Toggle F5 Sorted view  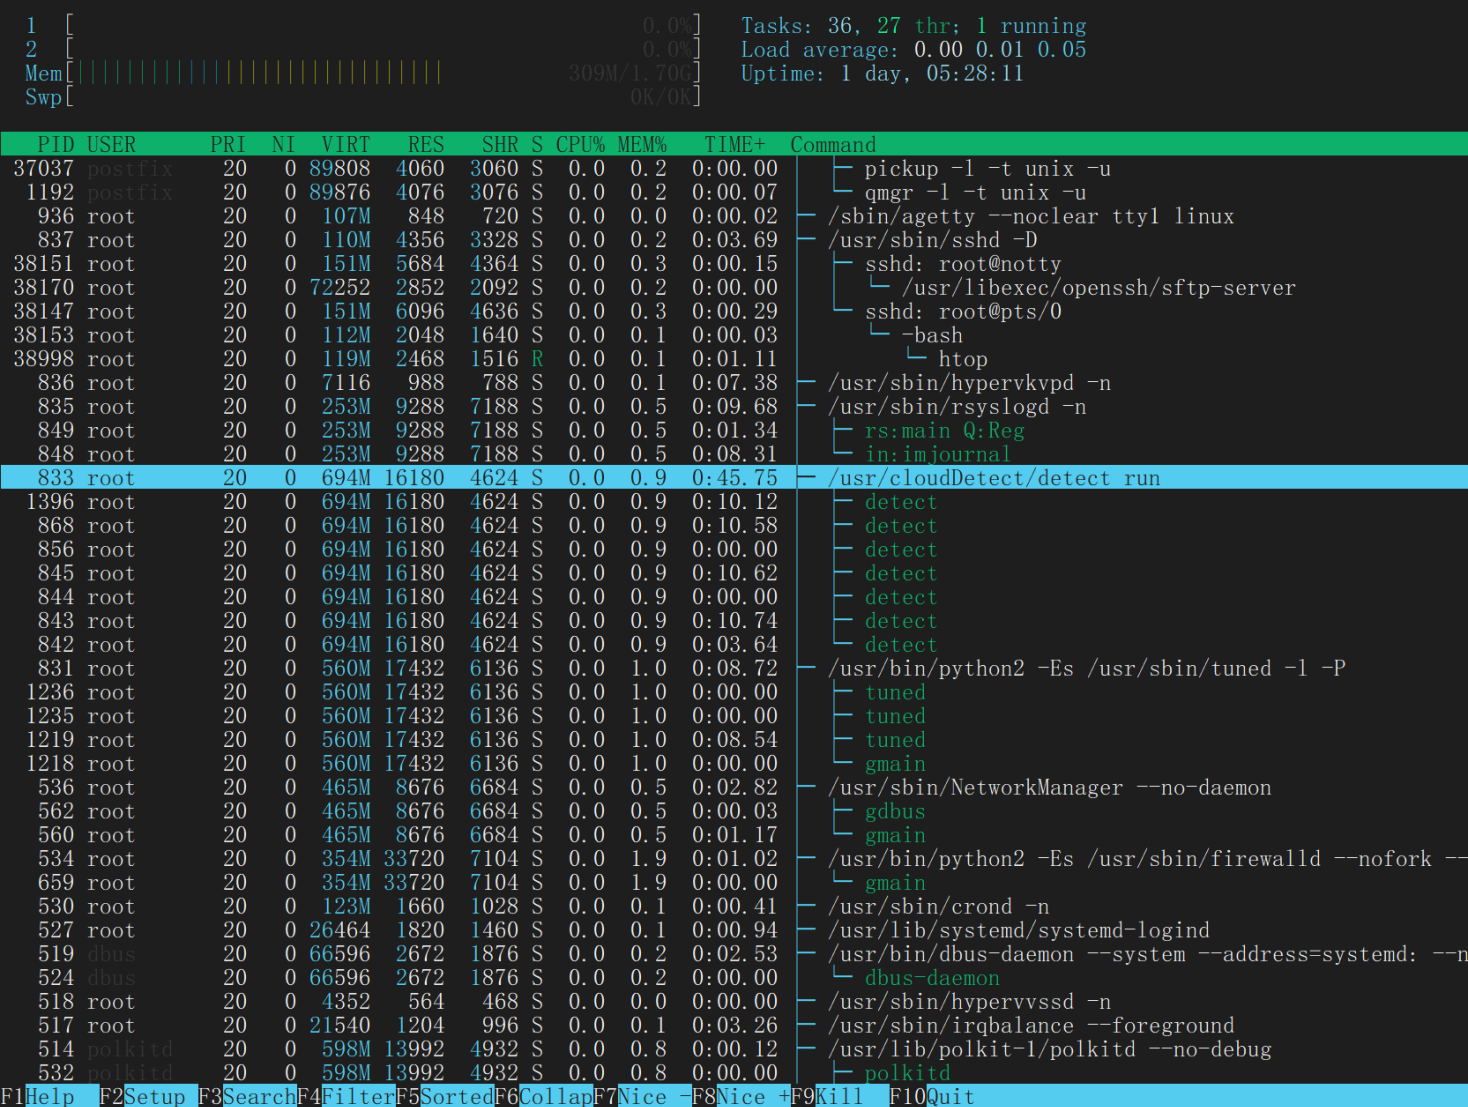click(x=445, y=1096)
